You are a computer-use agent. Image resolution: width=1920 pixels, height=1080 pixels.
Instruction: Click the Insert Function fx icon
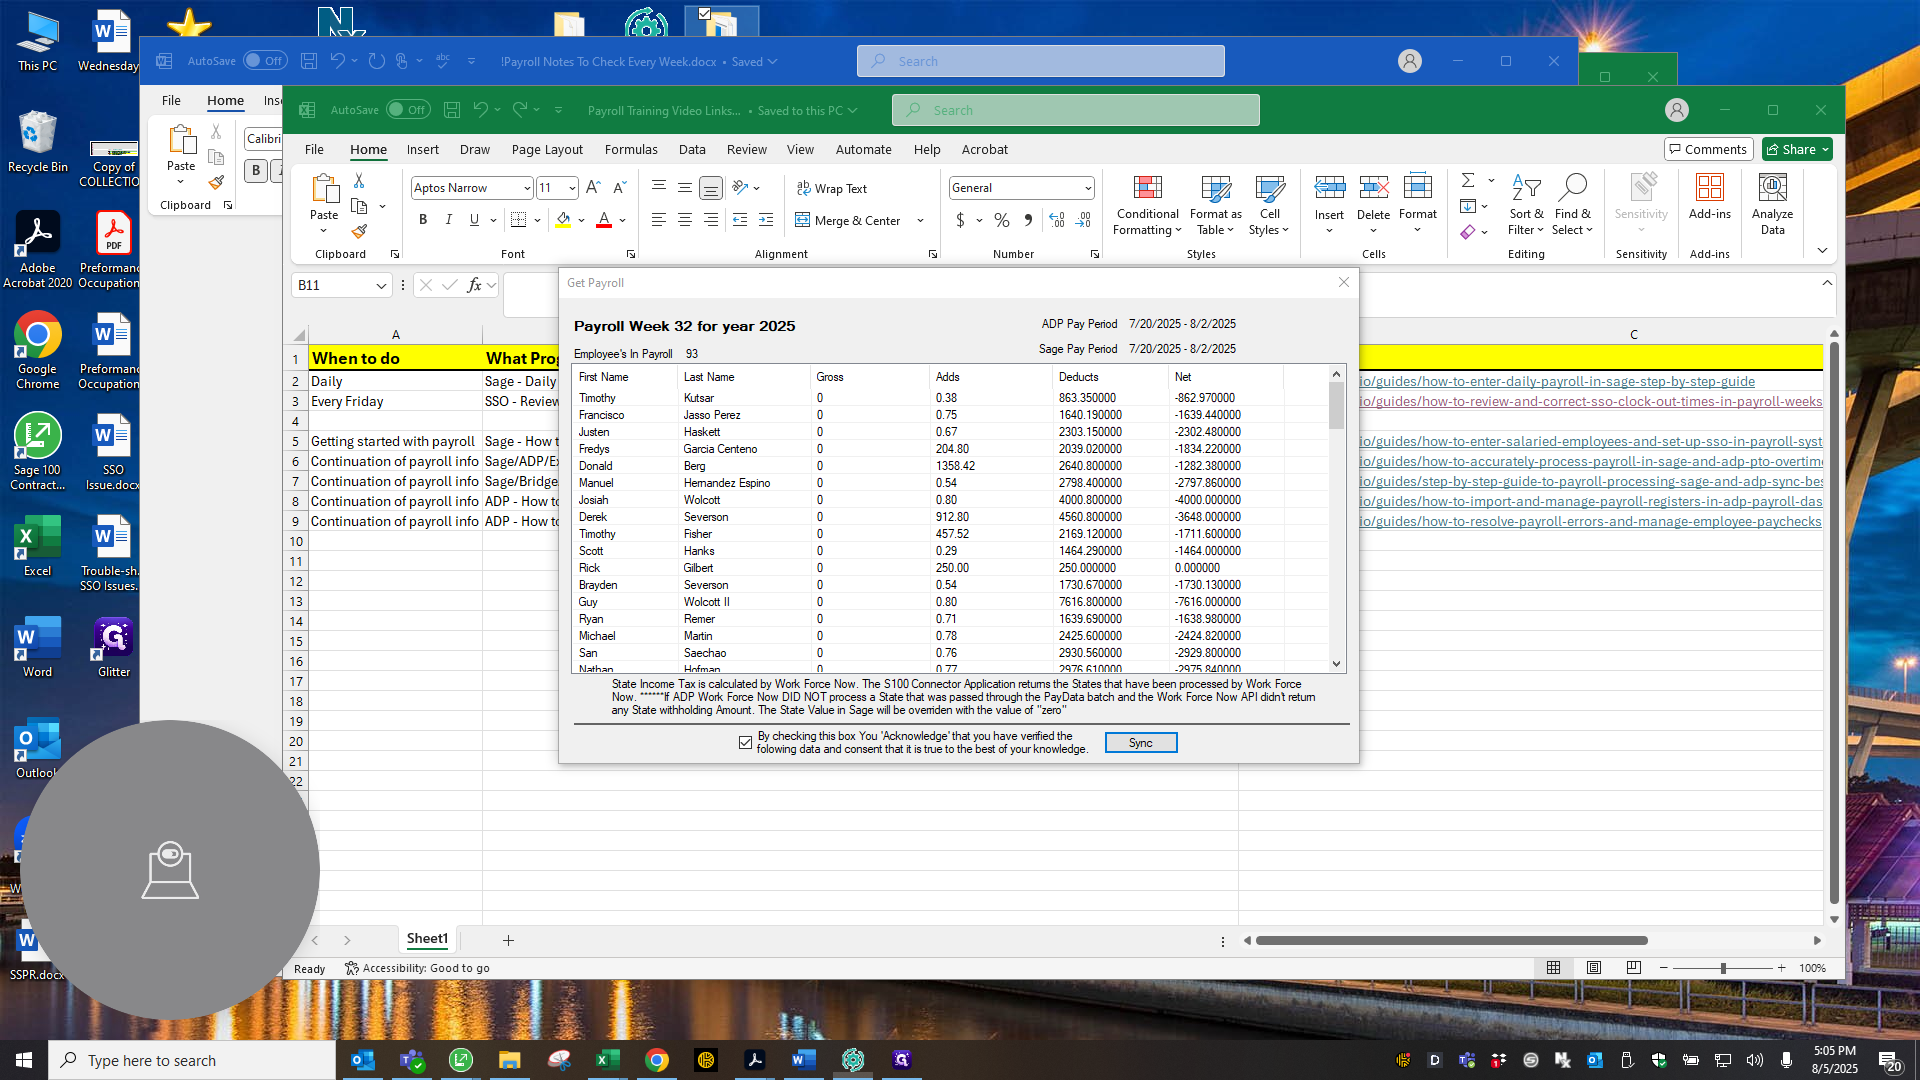474,285
